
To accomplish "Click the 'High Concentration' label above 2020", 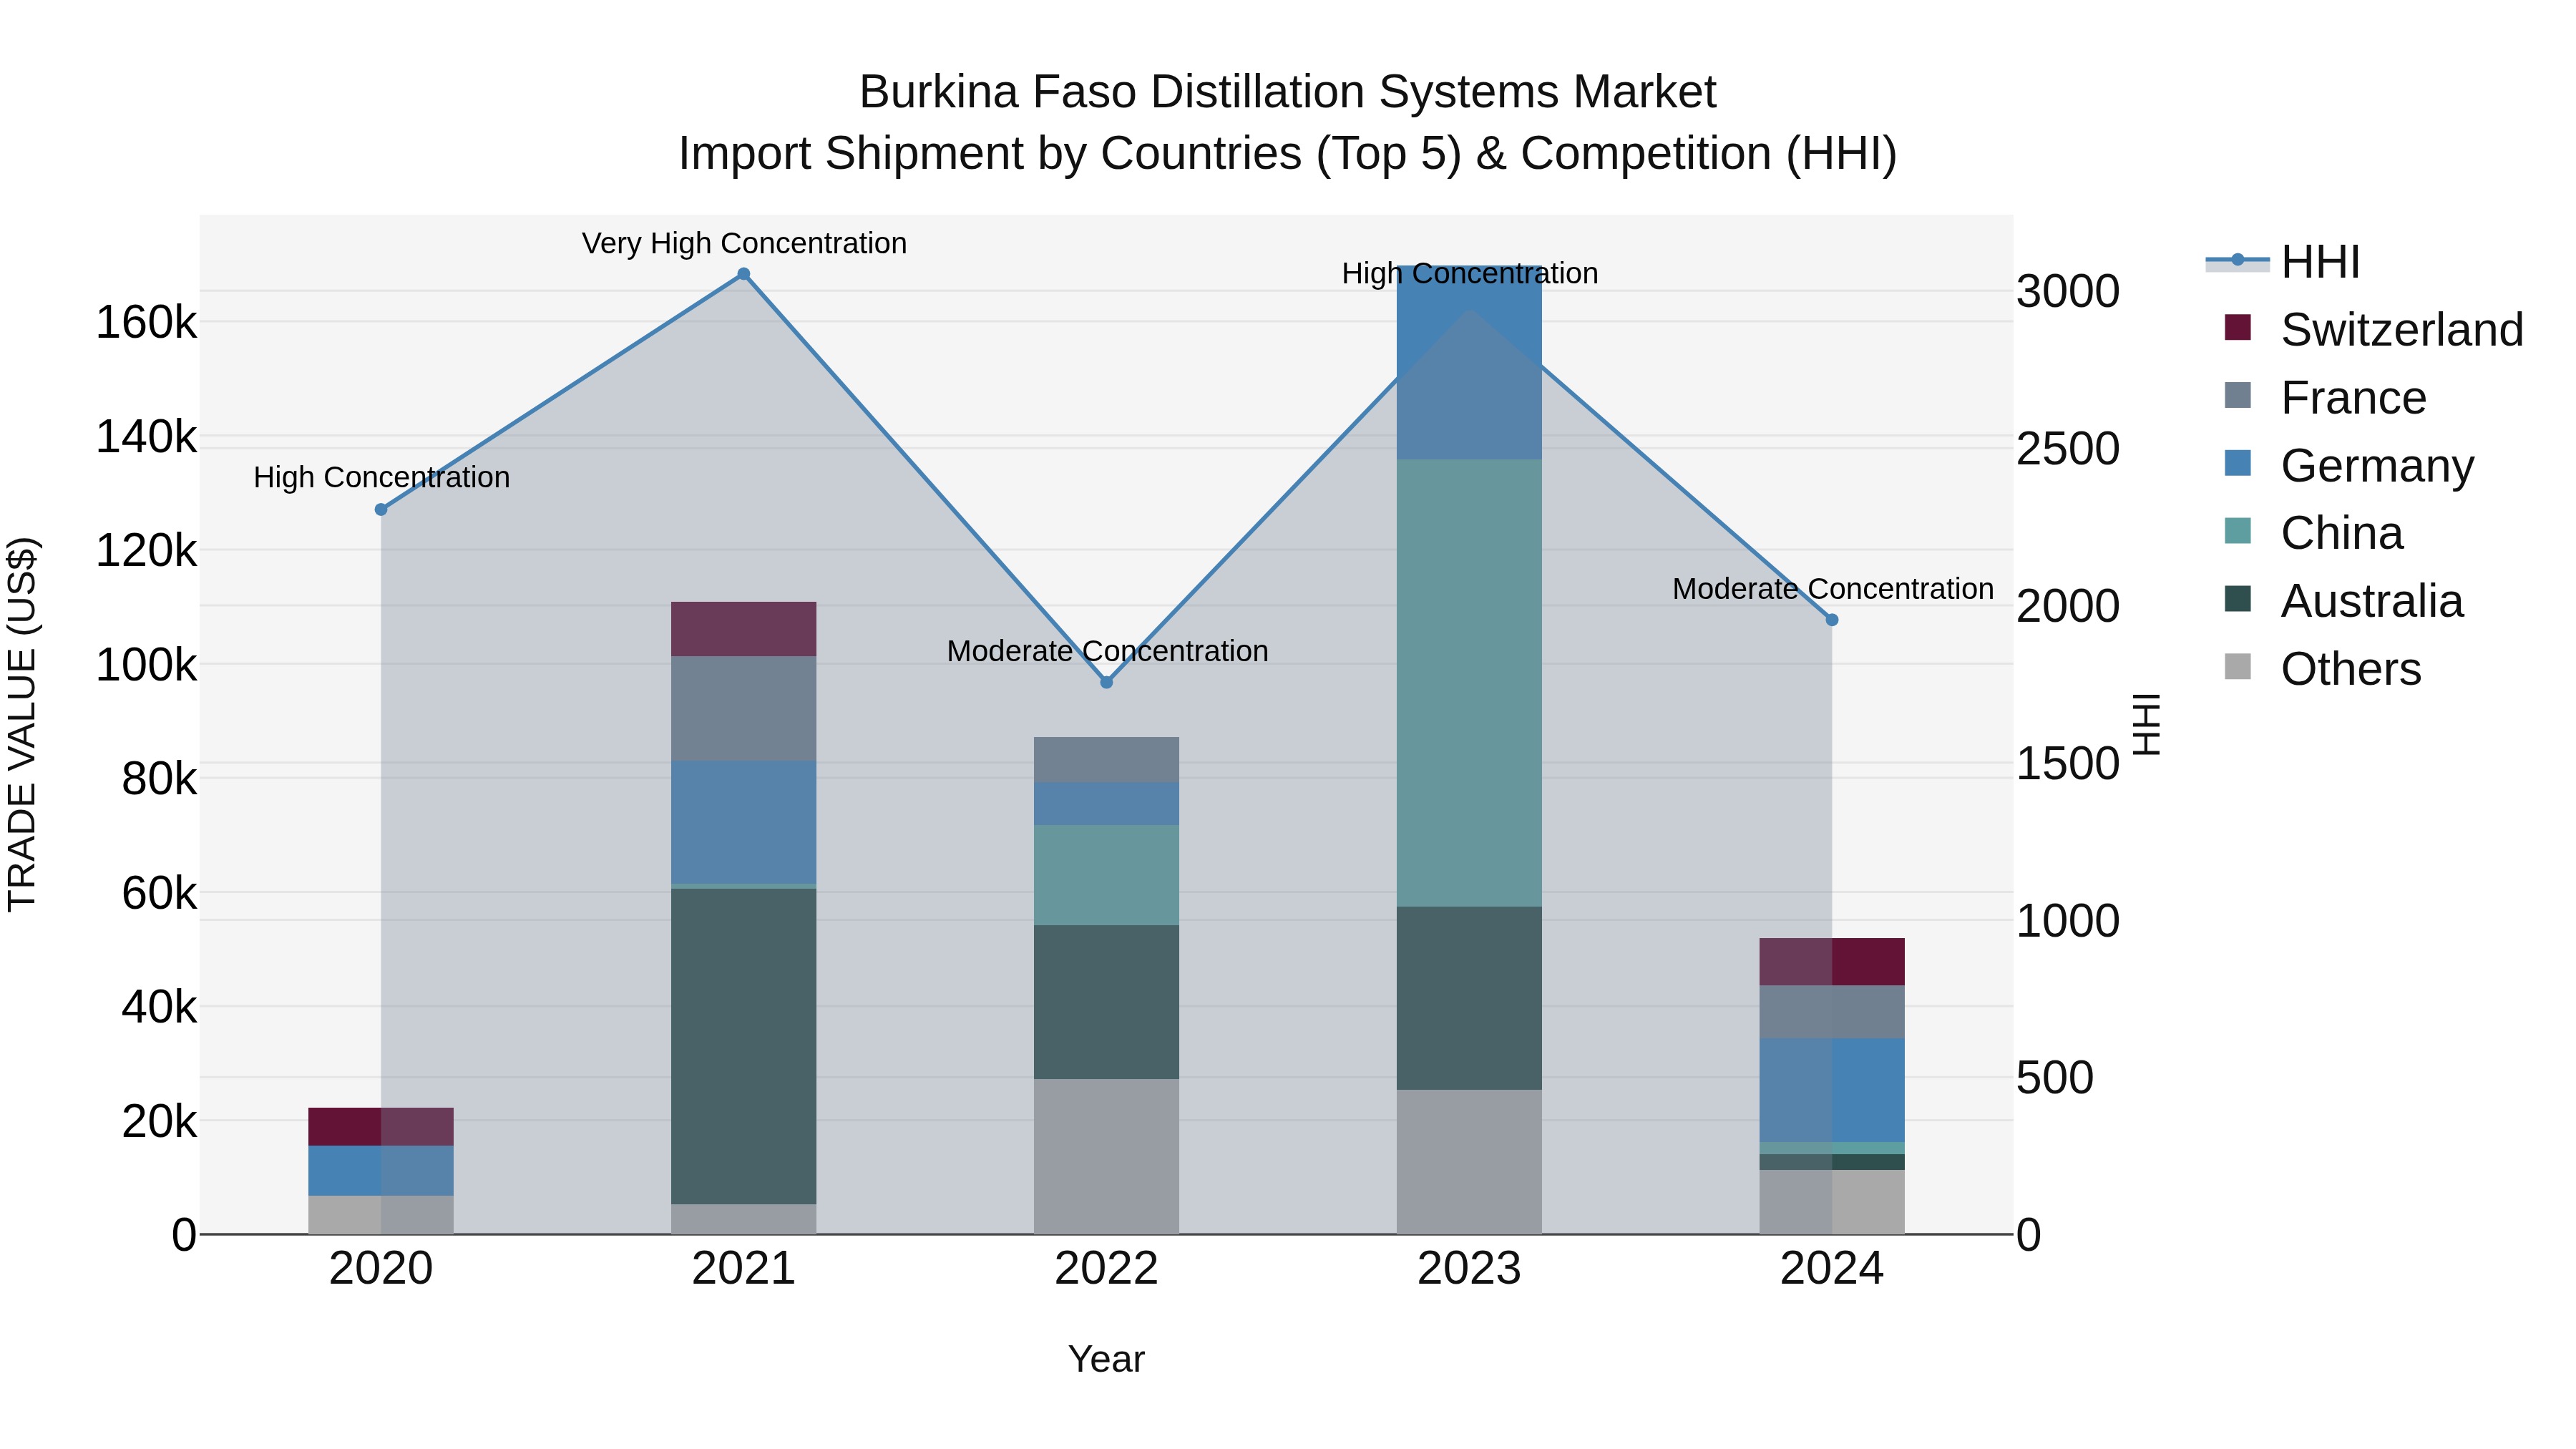I will (381, 477).
